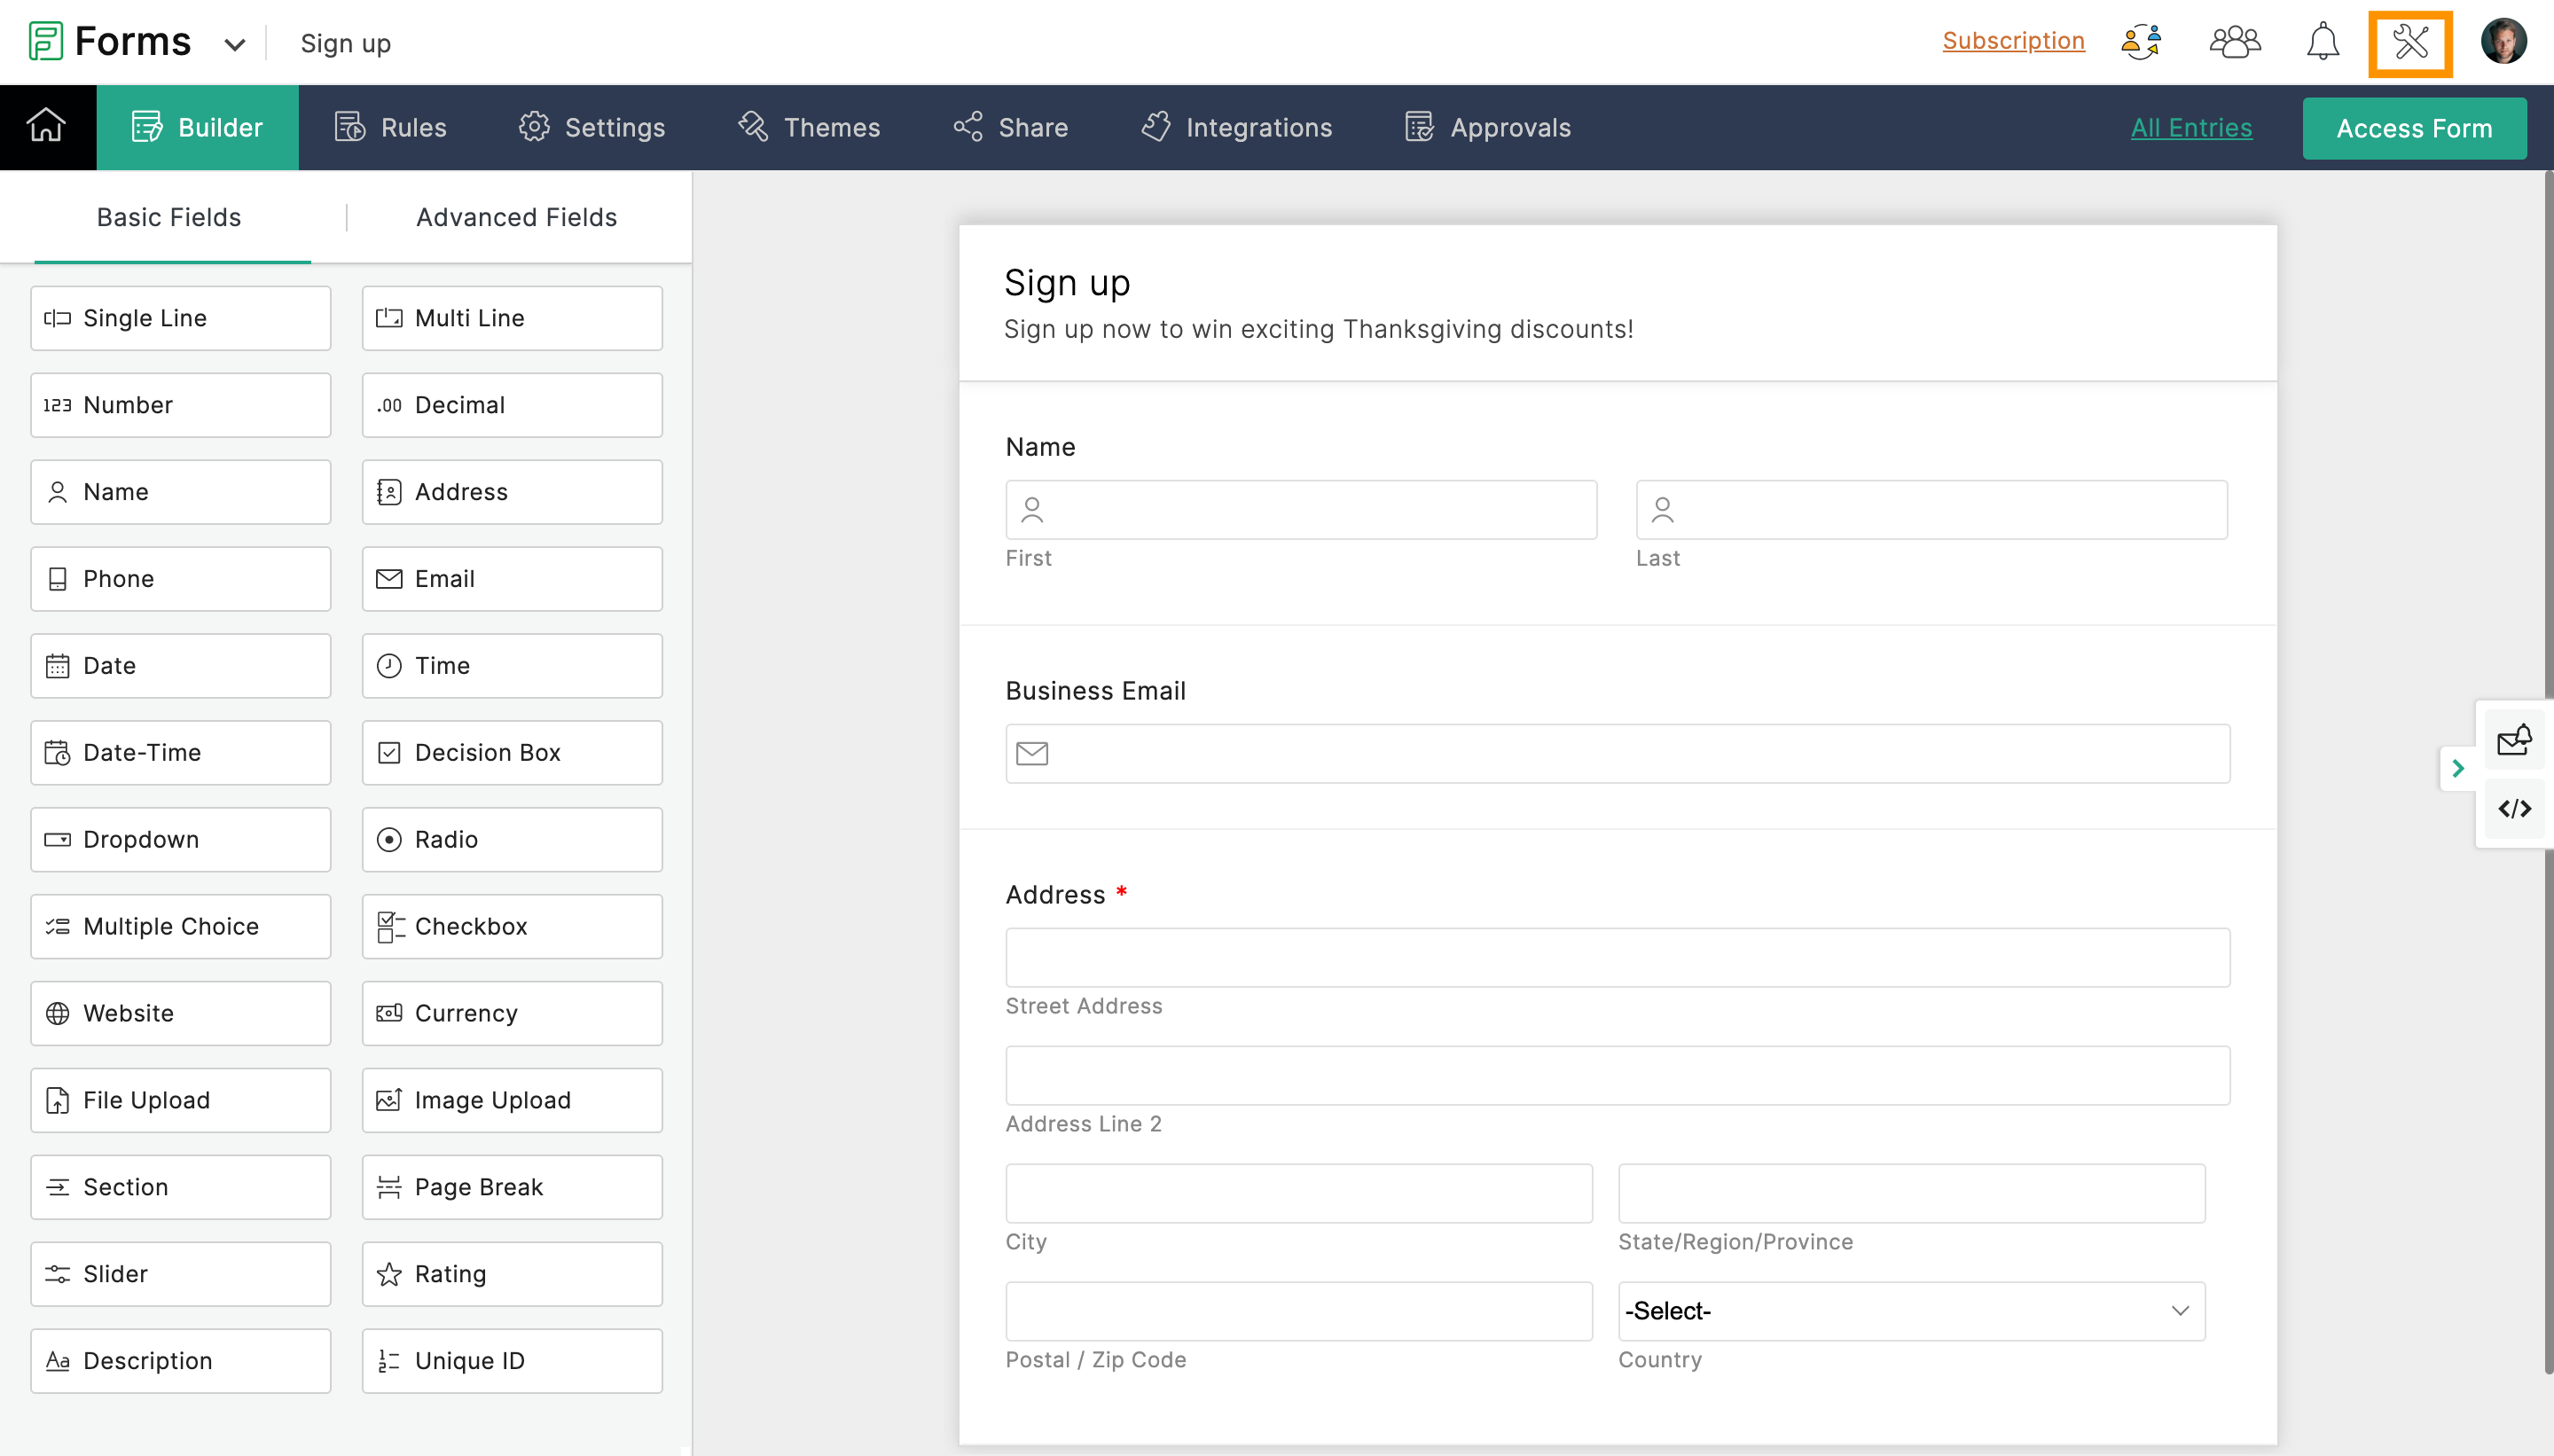
Task: Expand the Advanced Fields tab
Action: point(516,215)
